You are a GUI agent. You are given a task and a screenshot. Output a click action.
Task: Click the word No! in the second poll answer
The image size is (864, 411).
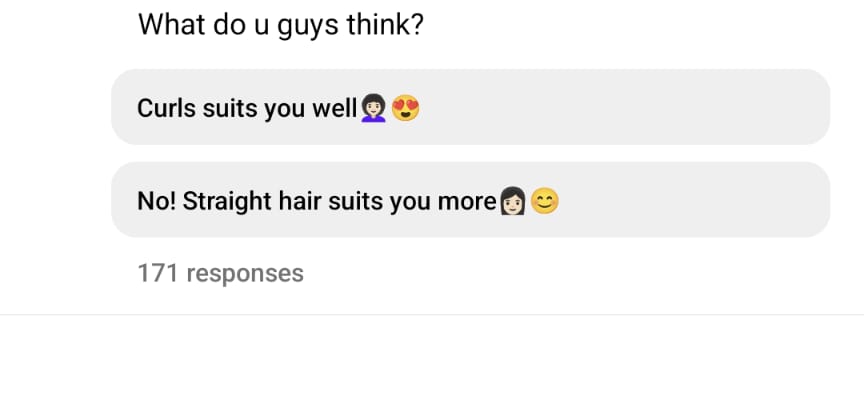[x=156, y=201]
